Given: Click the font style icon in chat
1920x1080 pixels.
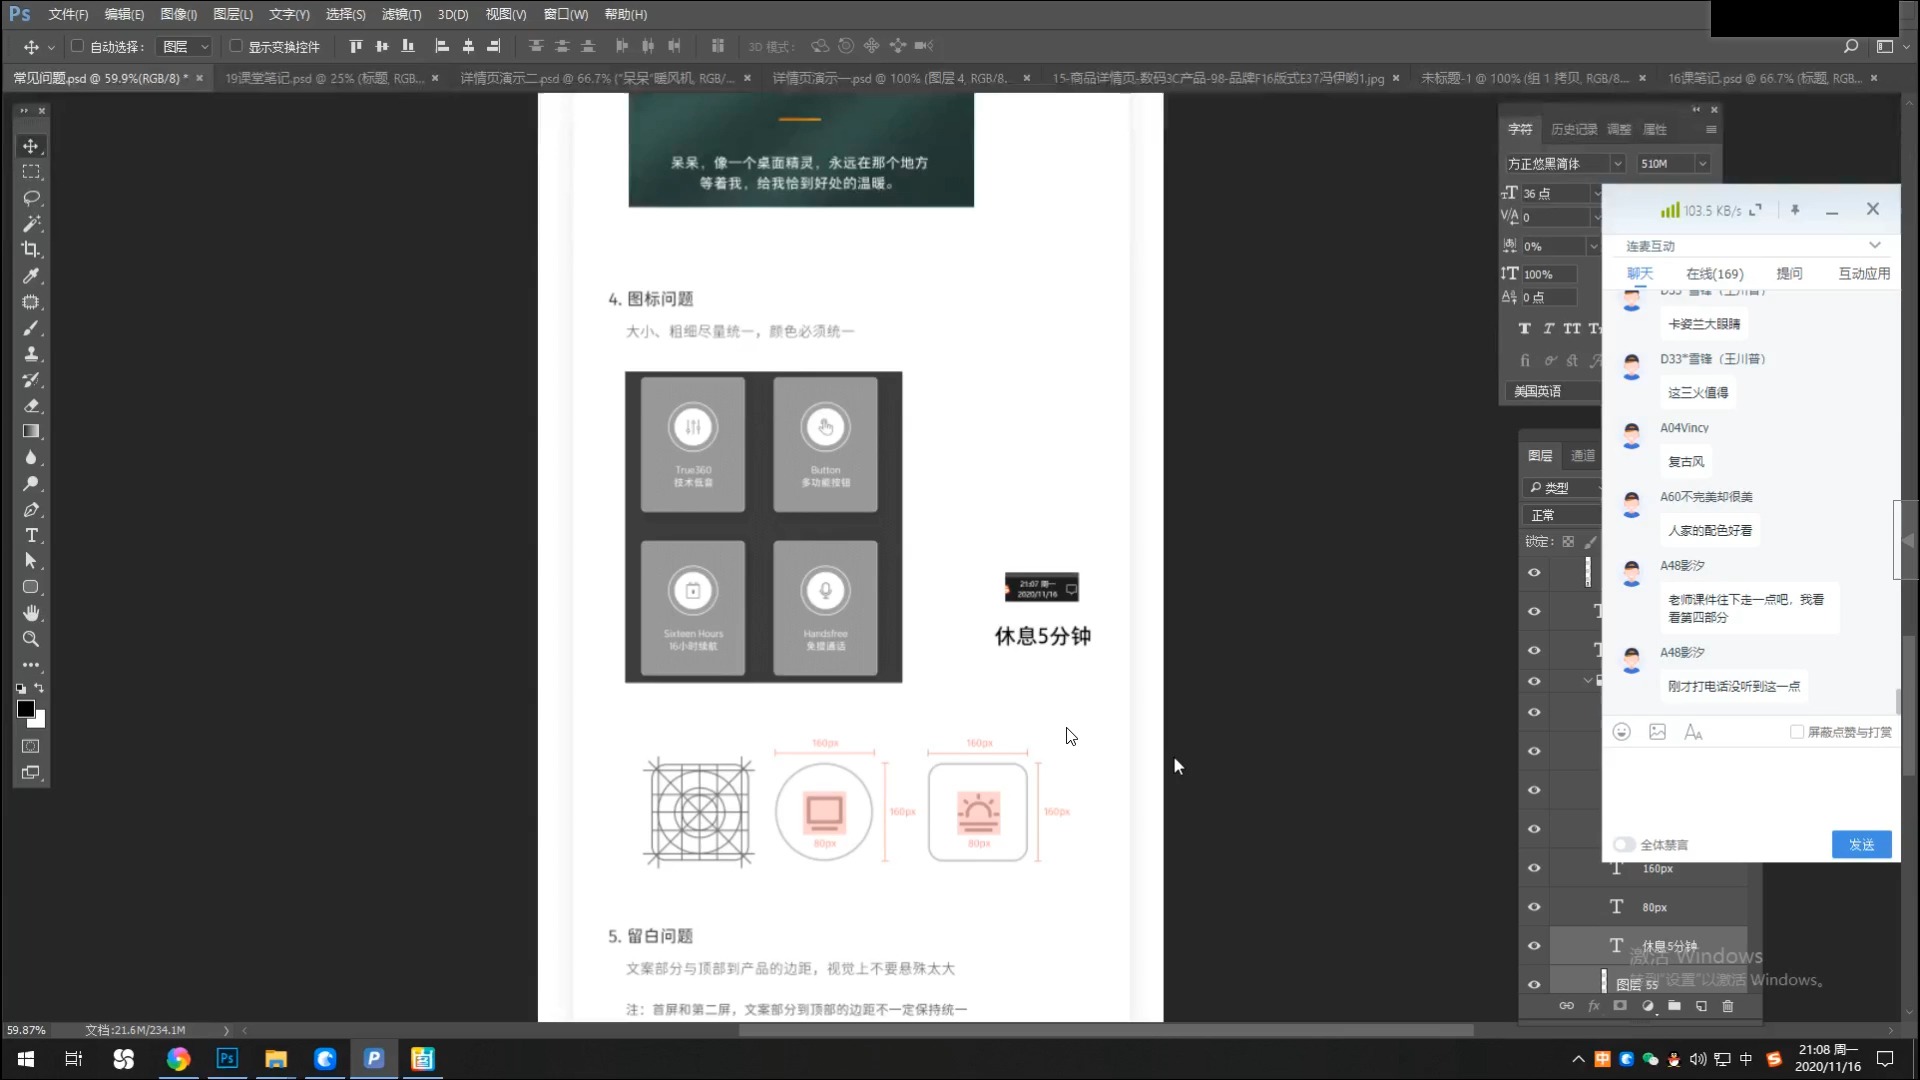Looking at the screenshot, I should click(1693, 732).
